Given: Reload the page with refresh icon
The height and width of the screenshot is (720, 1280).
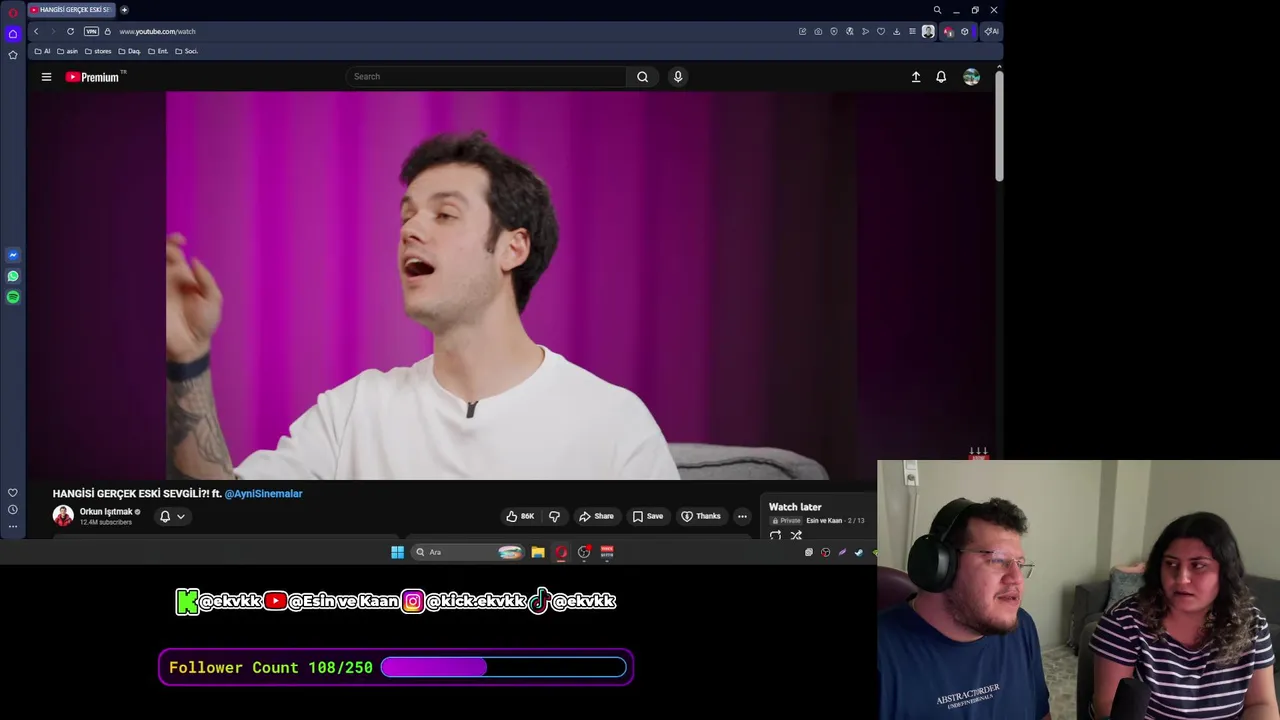Looking at the screenshot, I should tap(70, 31).
